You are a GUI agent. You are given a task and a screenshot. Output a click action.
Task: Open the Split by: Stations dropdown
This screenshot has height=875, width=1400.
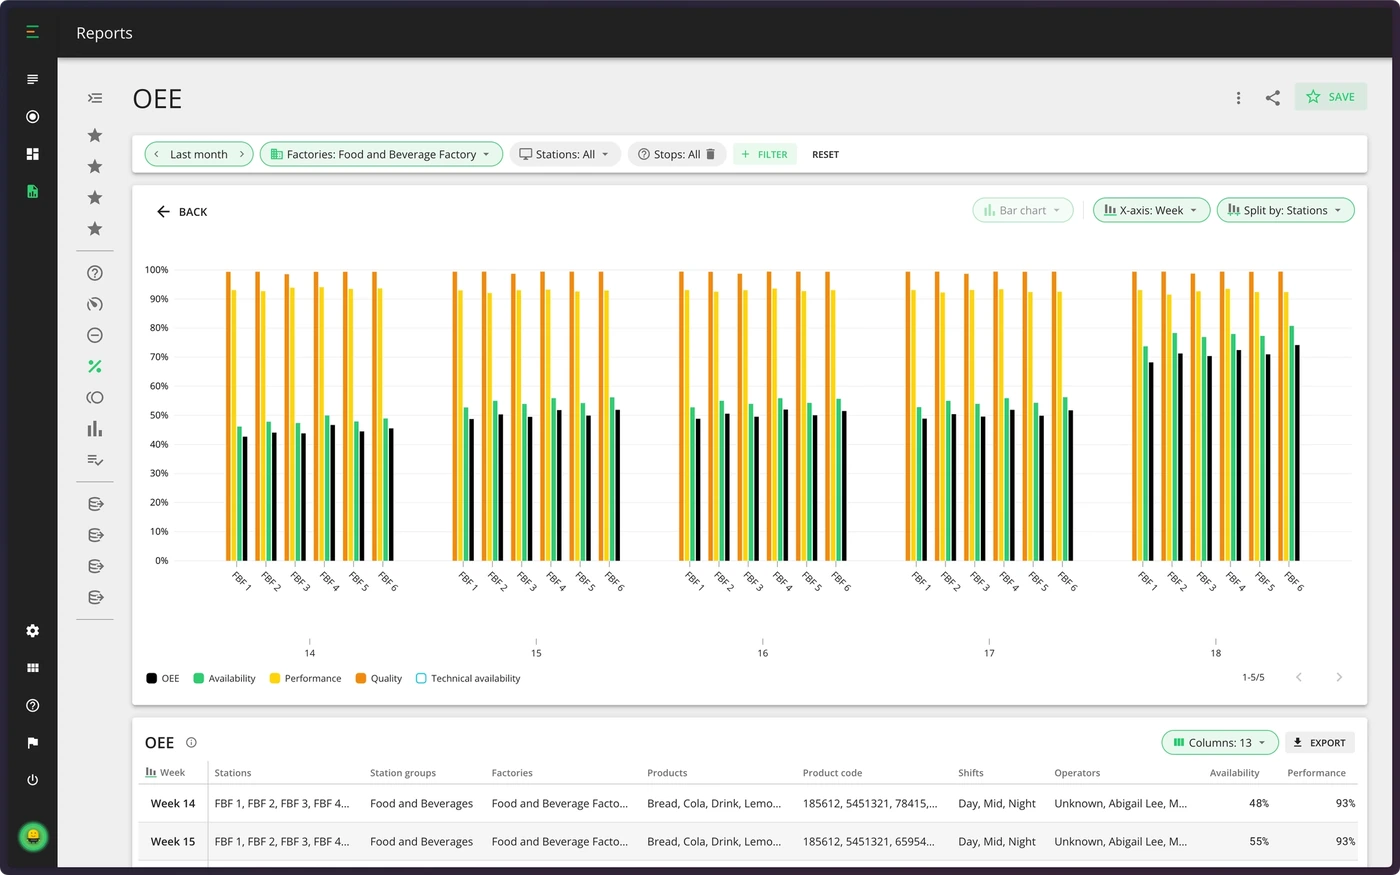pyautogui.click(x=1286, y=210)
